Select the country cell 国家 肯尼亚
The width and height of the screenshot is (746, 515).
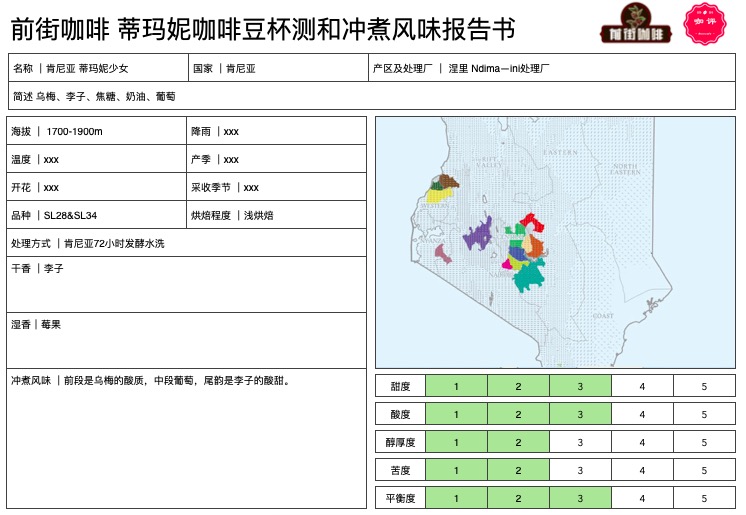pyautogui.click(x=278, y=68)
